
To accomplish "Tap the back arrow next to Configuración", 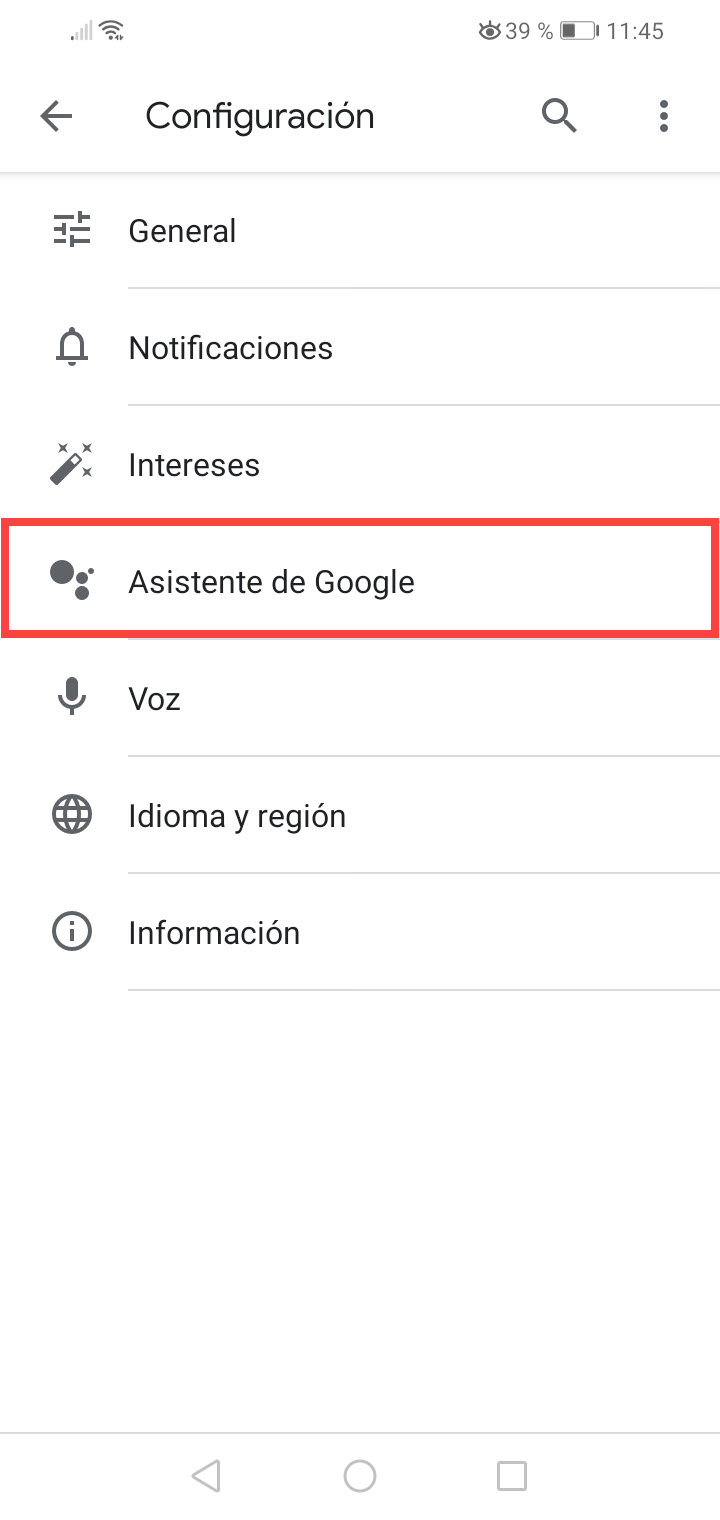I will click(x=56, y=115).
